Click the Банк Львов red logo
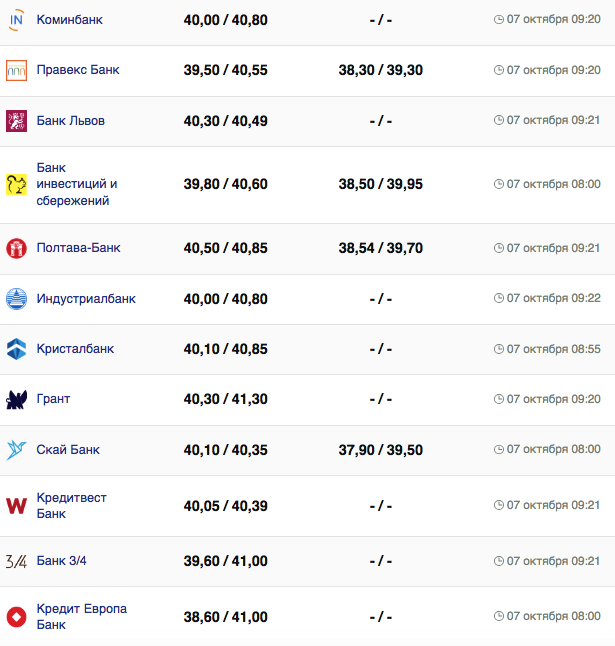 [16, 121]
